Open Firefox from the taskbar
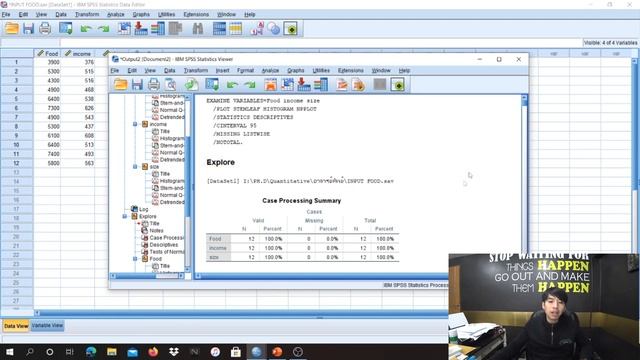Image resolution: width=640 pixels, height=360 pixels. 153,351
